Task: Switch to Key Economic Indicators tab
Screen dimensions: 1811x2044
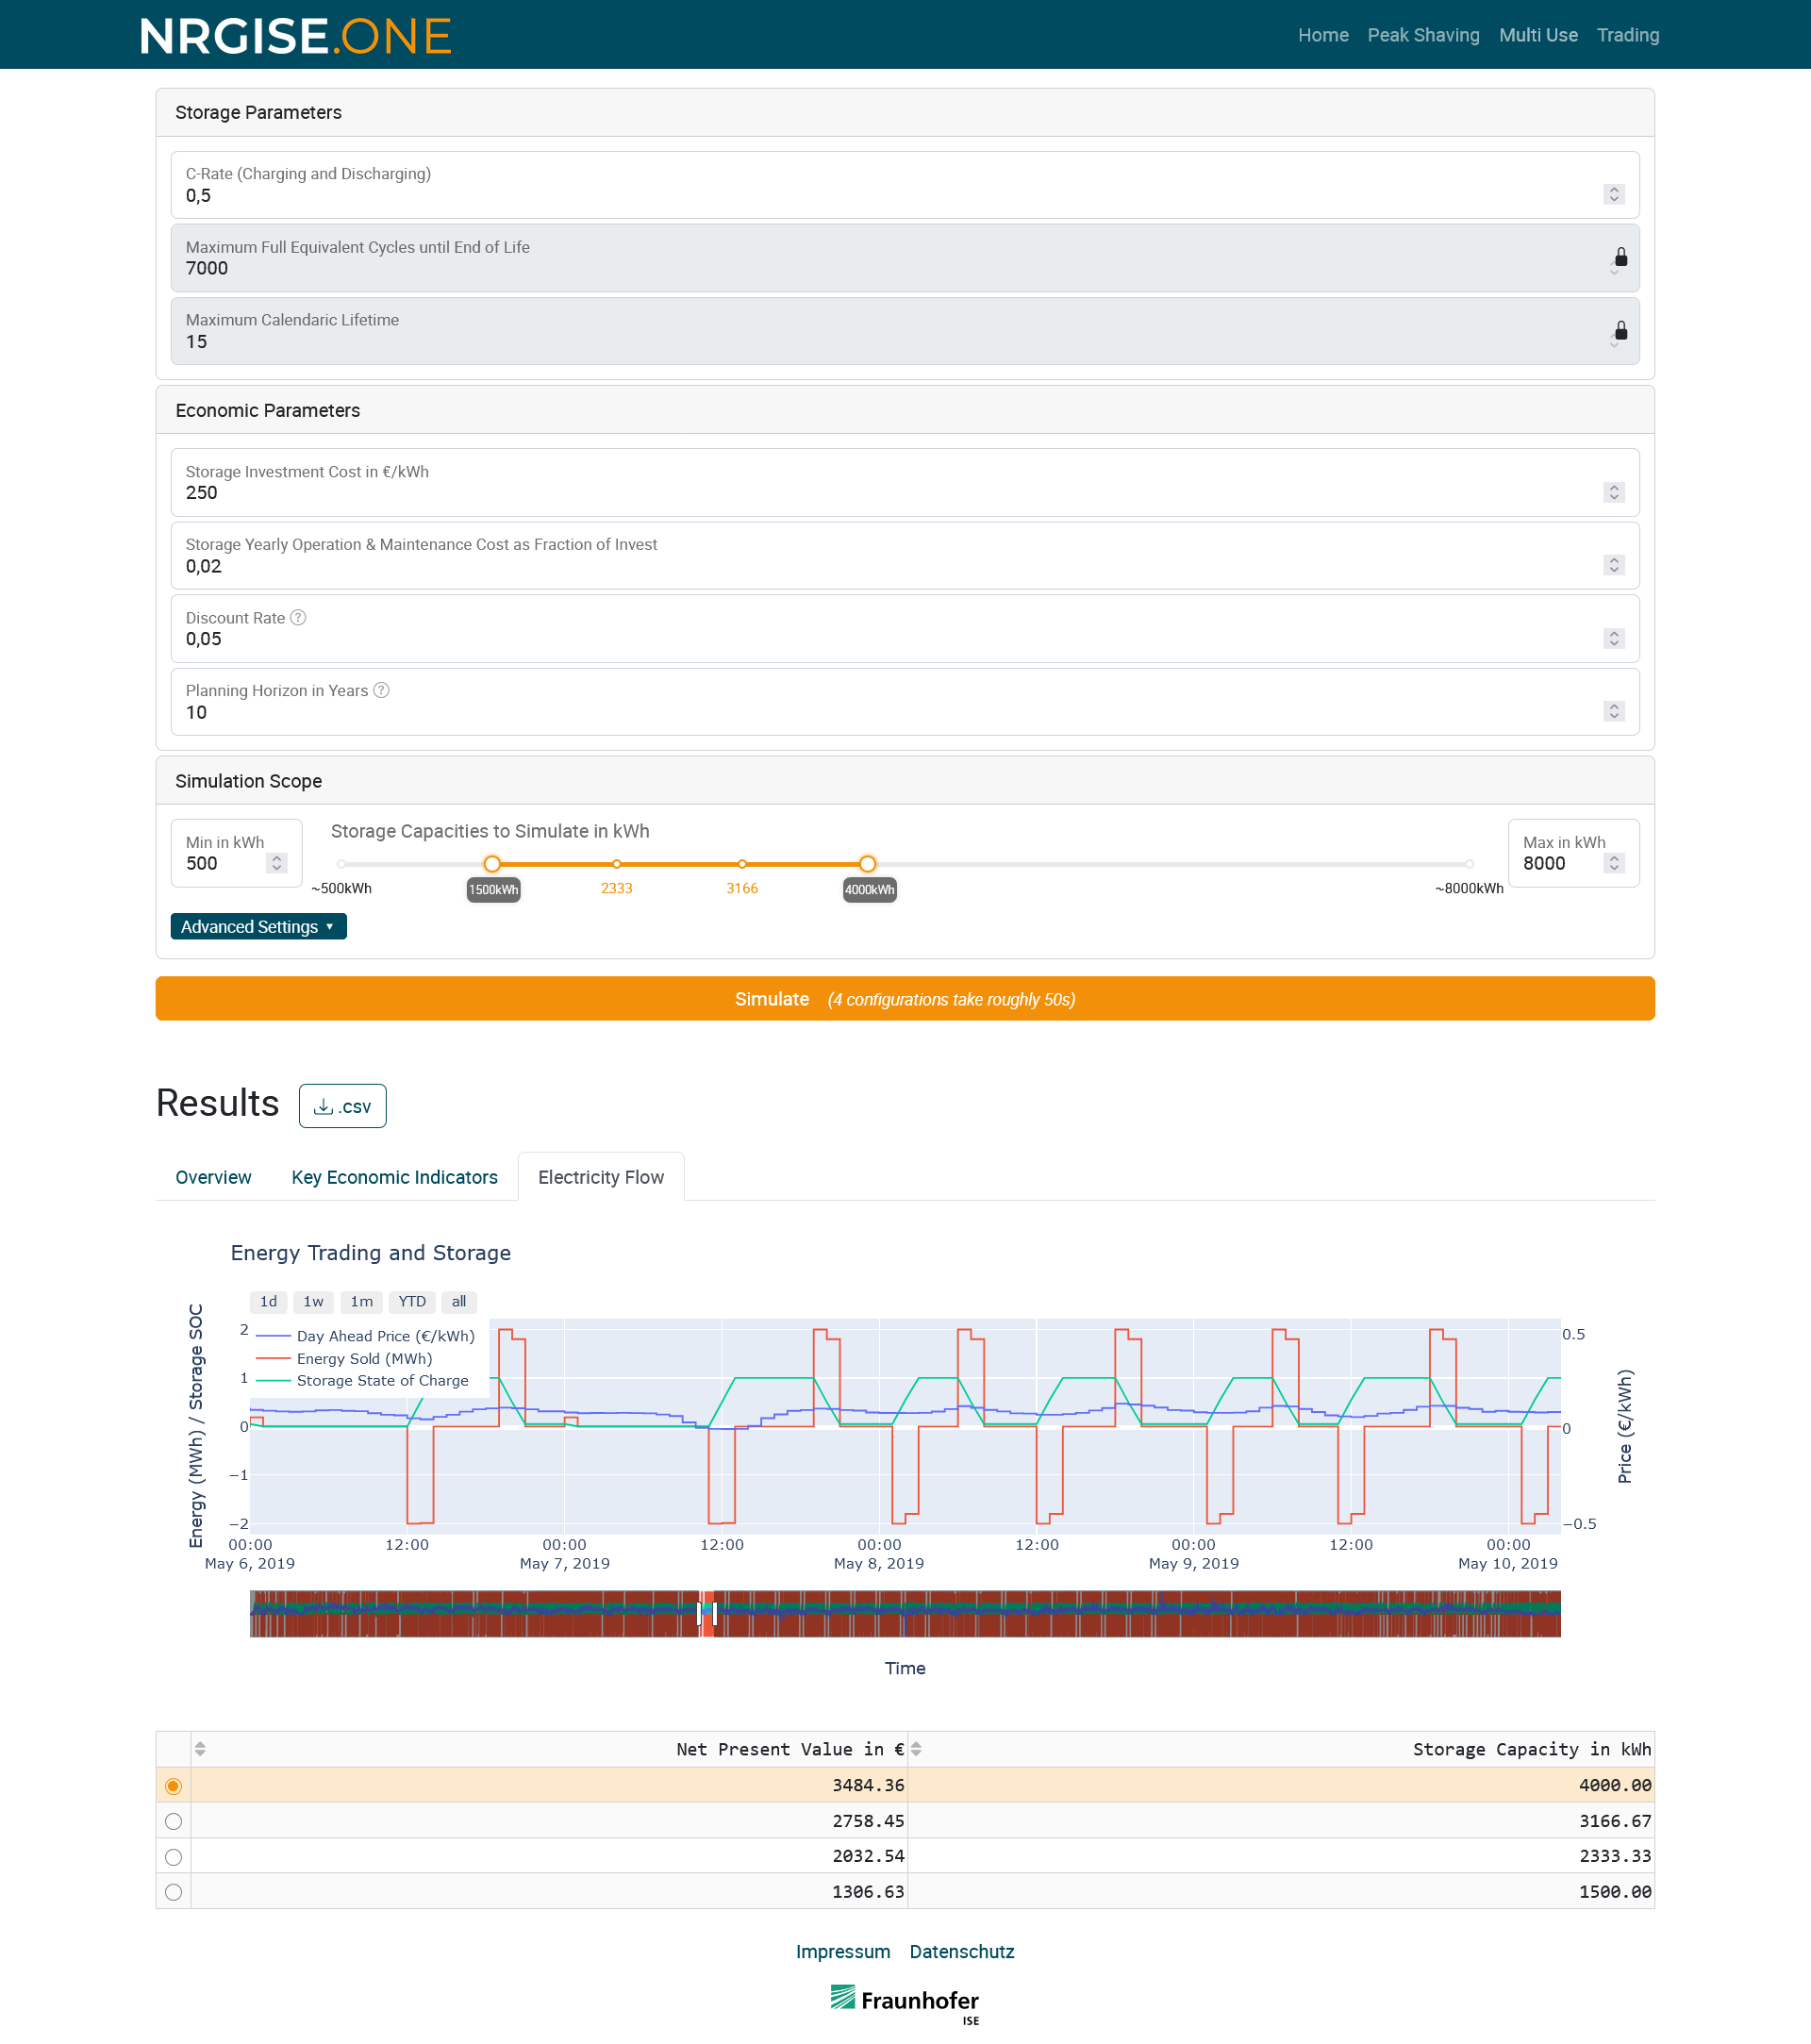Action: pyautogui.click(x=394, y=1177)
